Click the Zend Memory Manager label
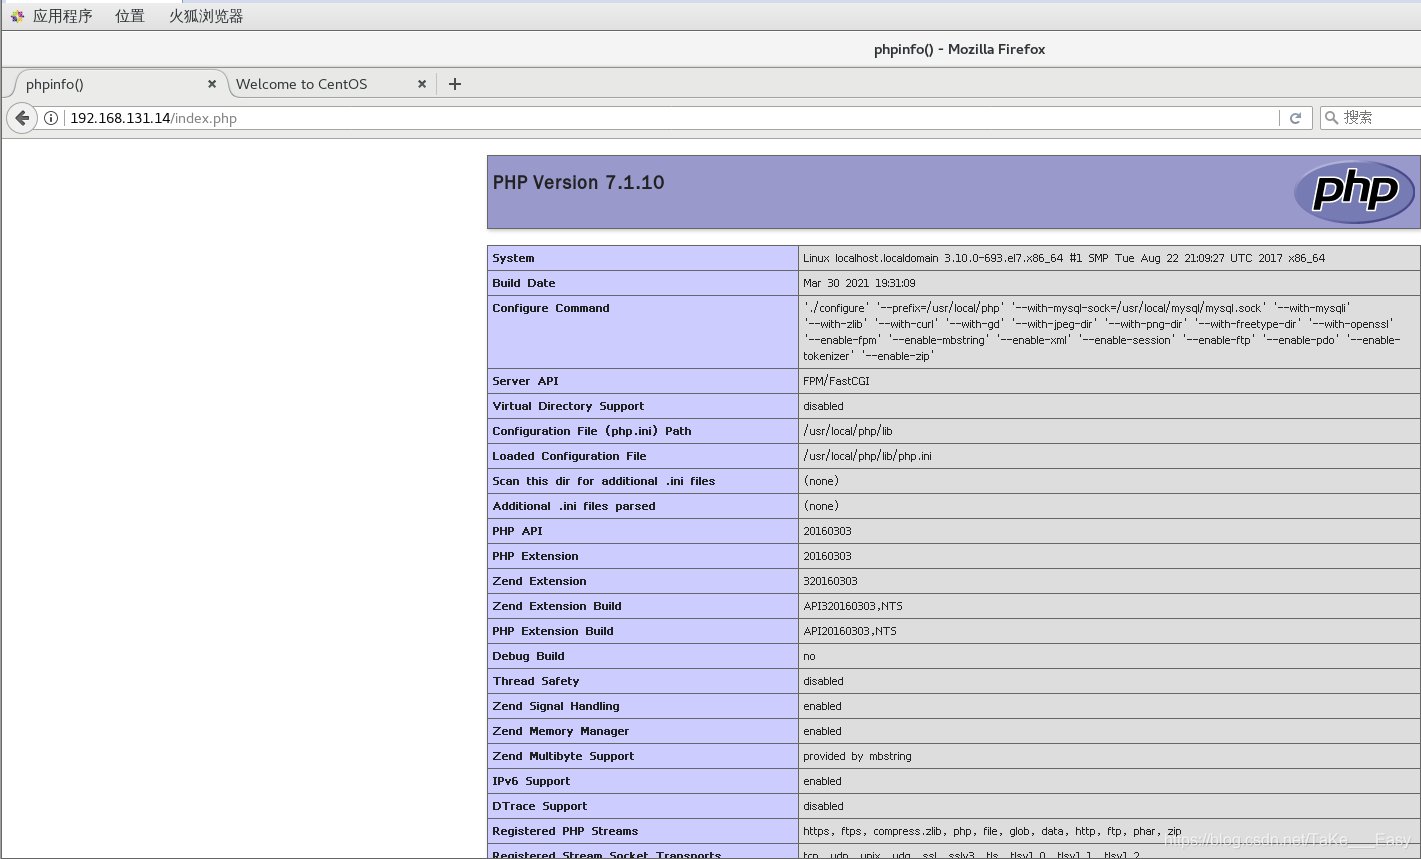 tap(561, 731)
